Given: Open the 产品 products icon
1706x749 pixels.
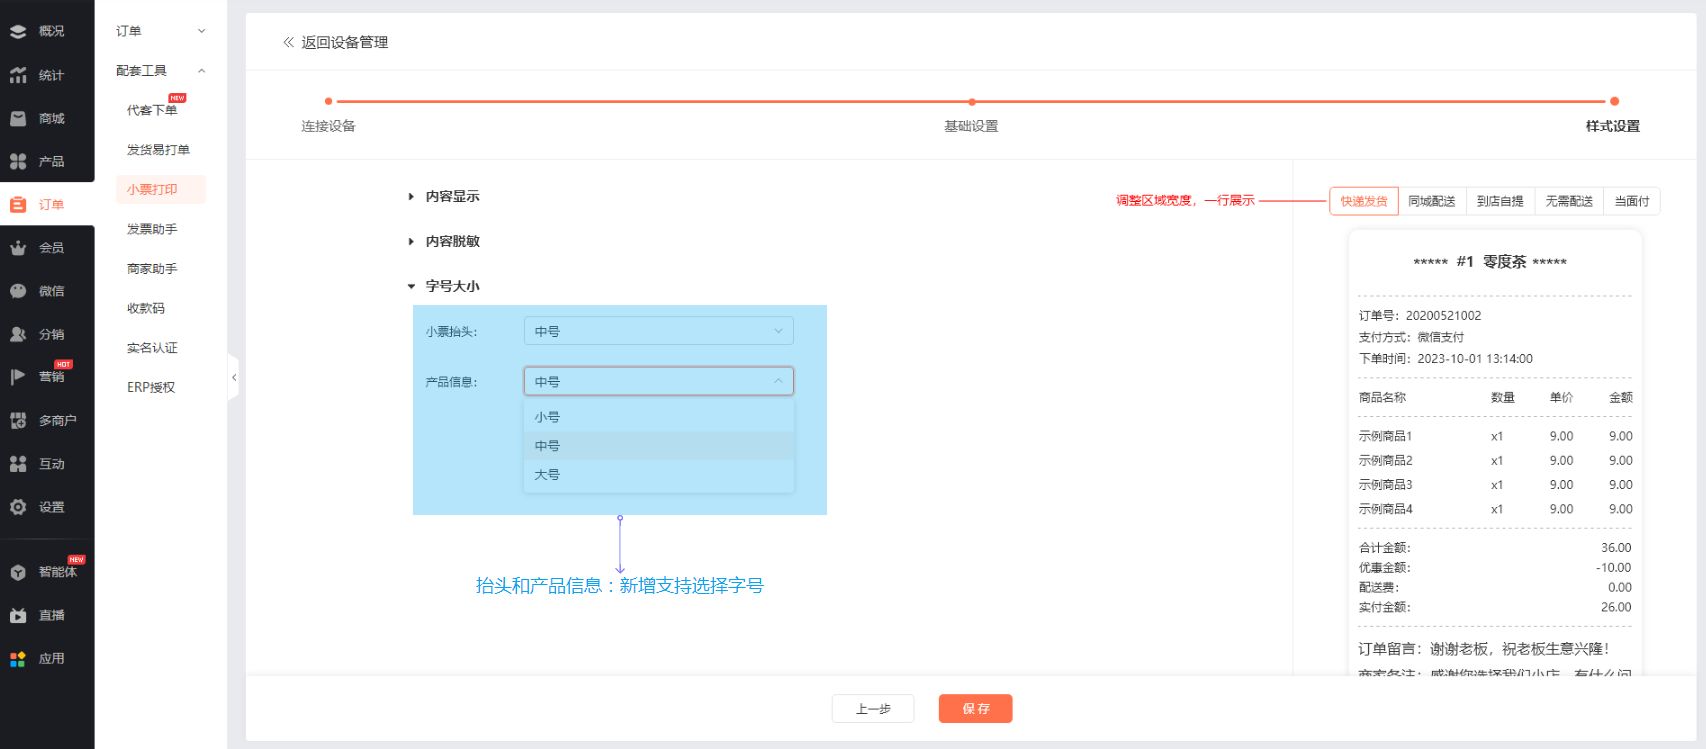Looking at the screenshot, I should coord(18,162).
